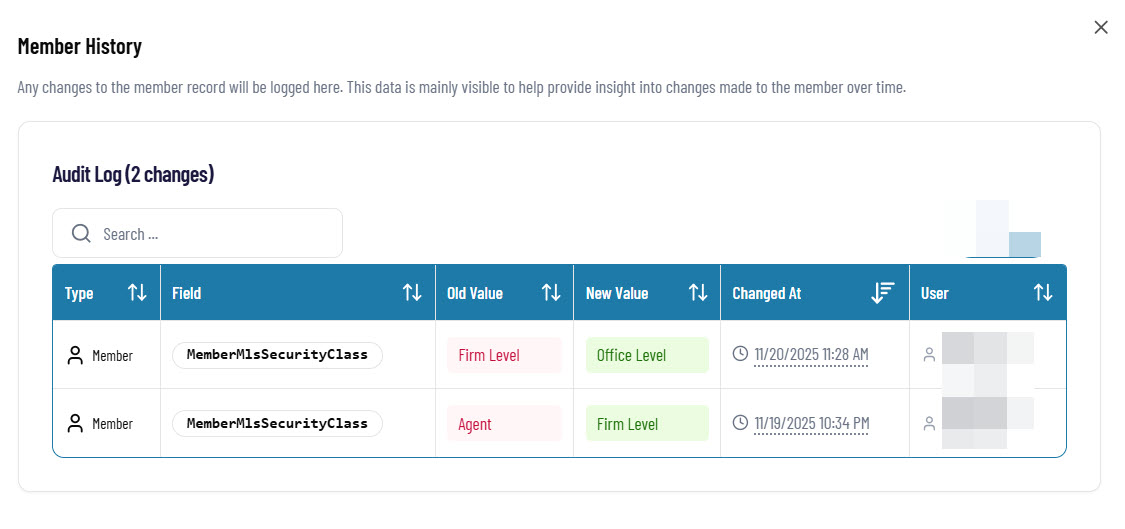The width and height of the screenshot is (1125, 529).
Task: Click the New Value header label
Action: coord(617,294)
